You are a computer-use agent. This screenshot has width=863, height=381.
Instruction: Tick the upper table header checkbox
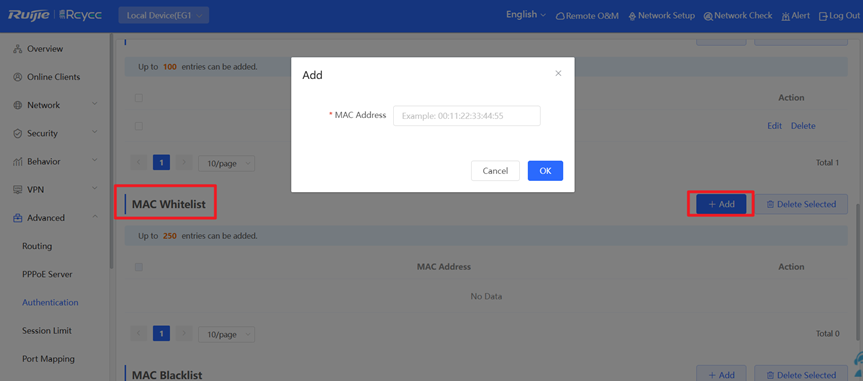(x=139, y=97)
